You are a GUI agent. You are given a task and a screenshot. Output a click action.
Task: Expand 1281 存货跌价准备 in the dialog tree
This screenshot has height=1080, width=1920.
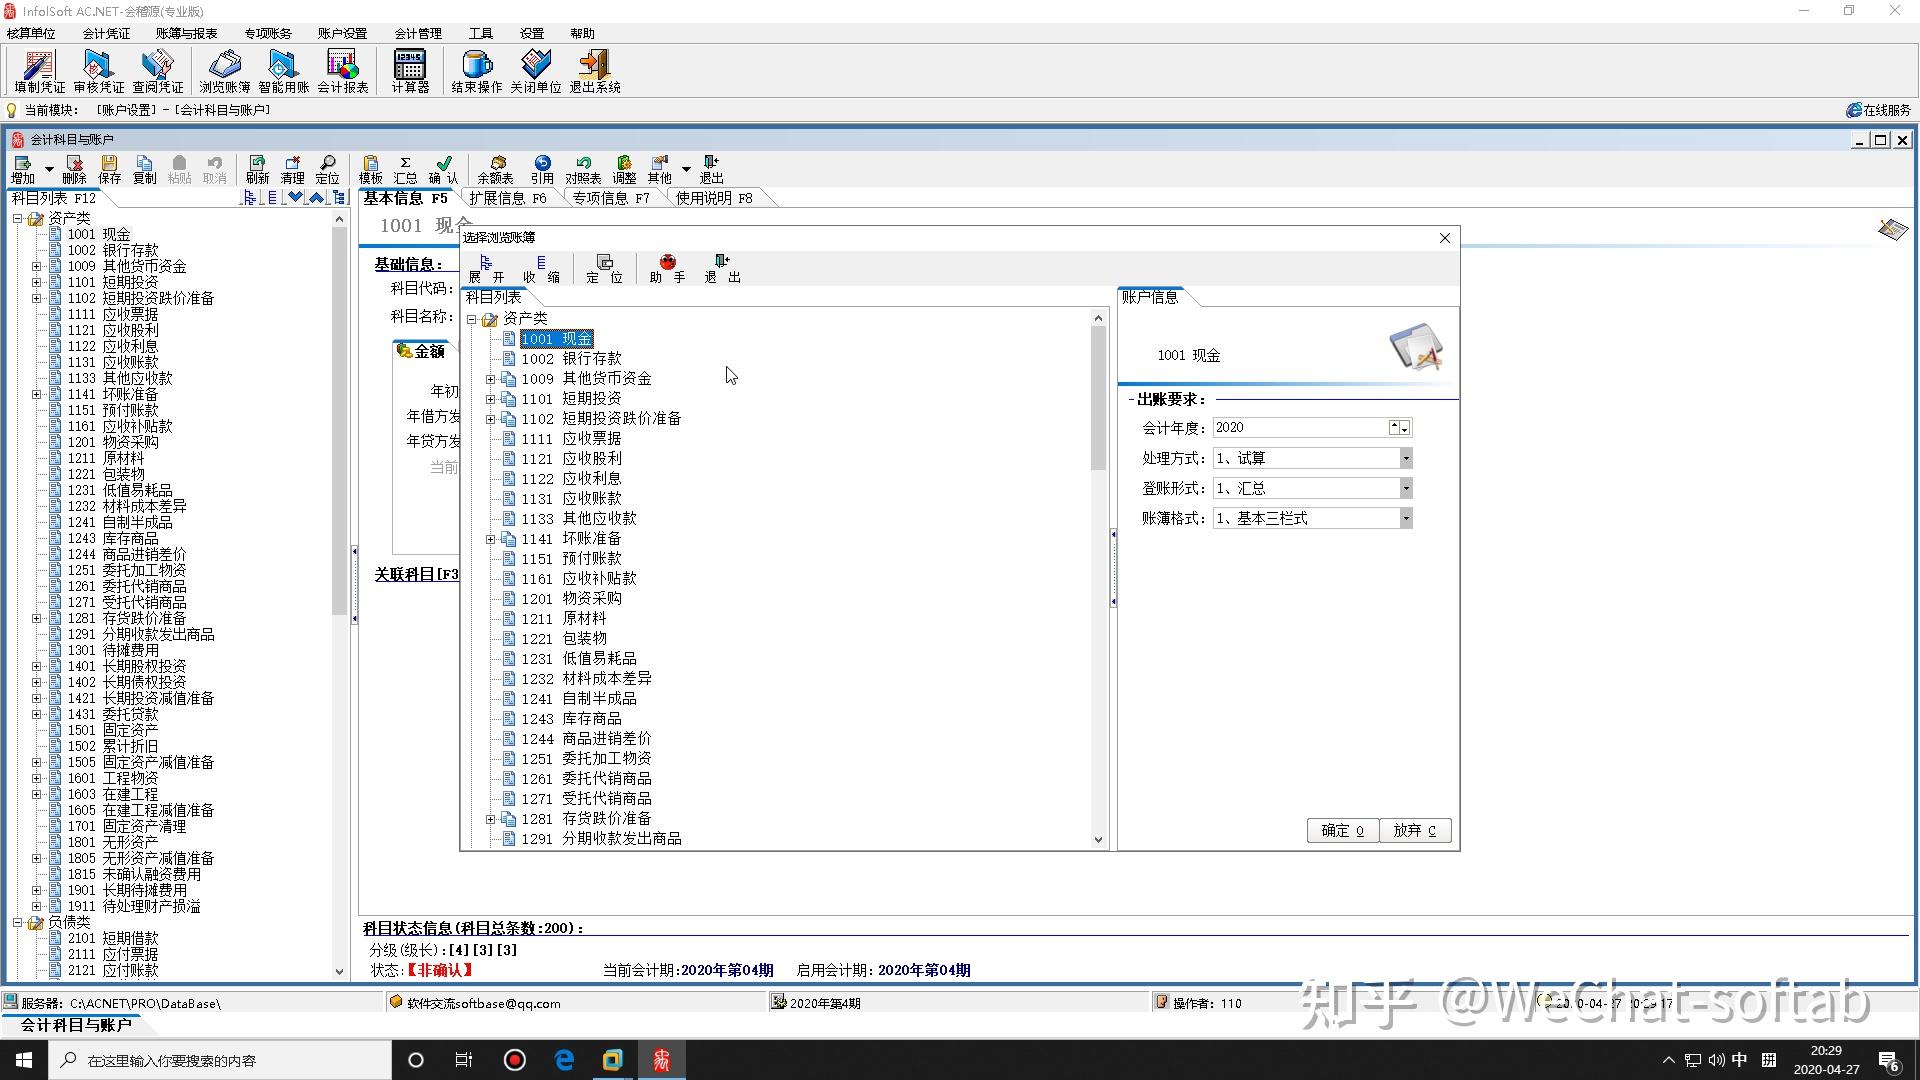[490, 819]
